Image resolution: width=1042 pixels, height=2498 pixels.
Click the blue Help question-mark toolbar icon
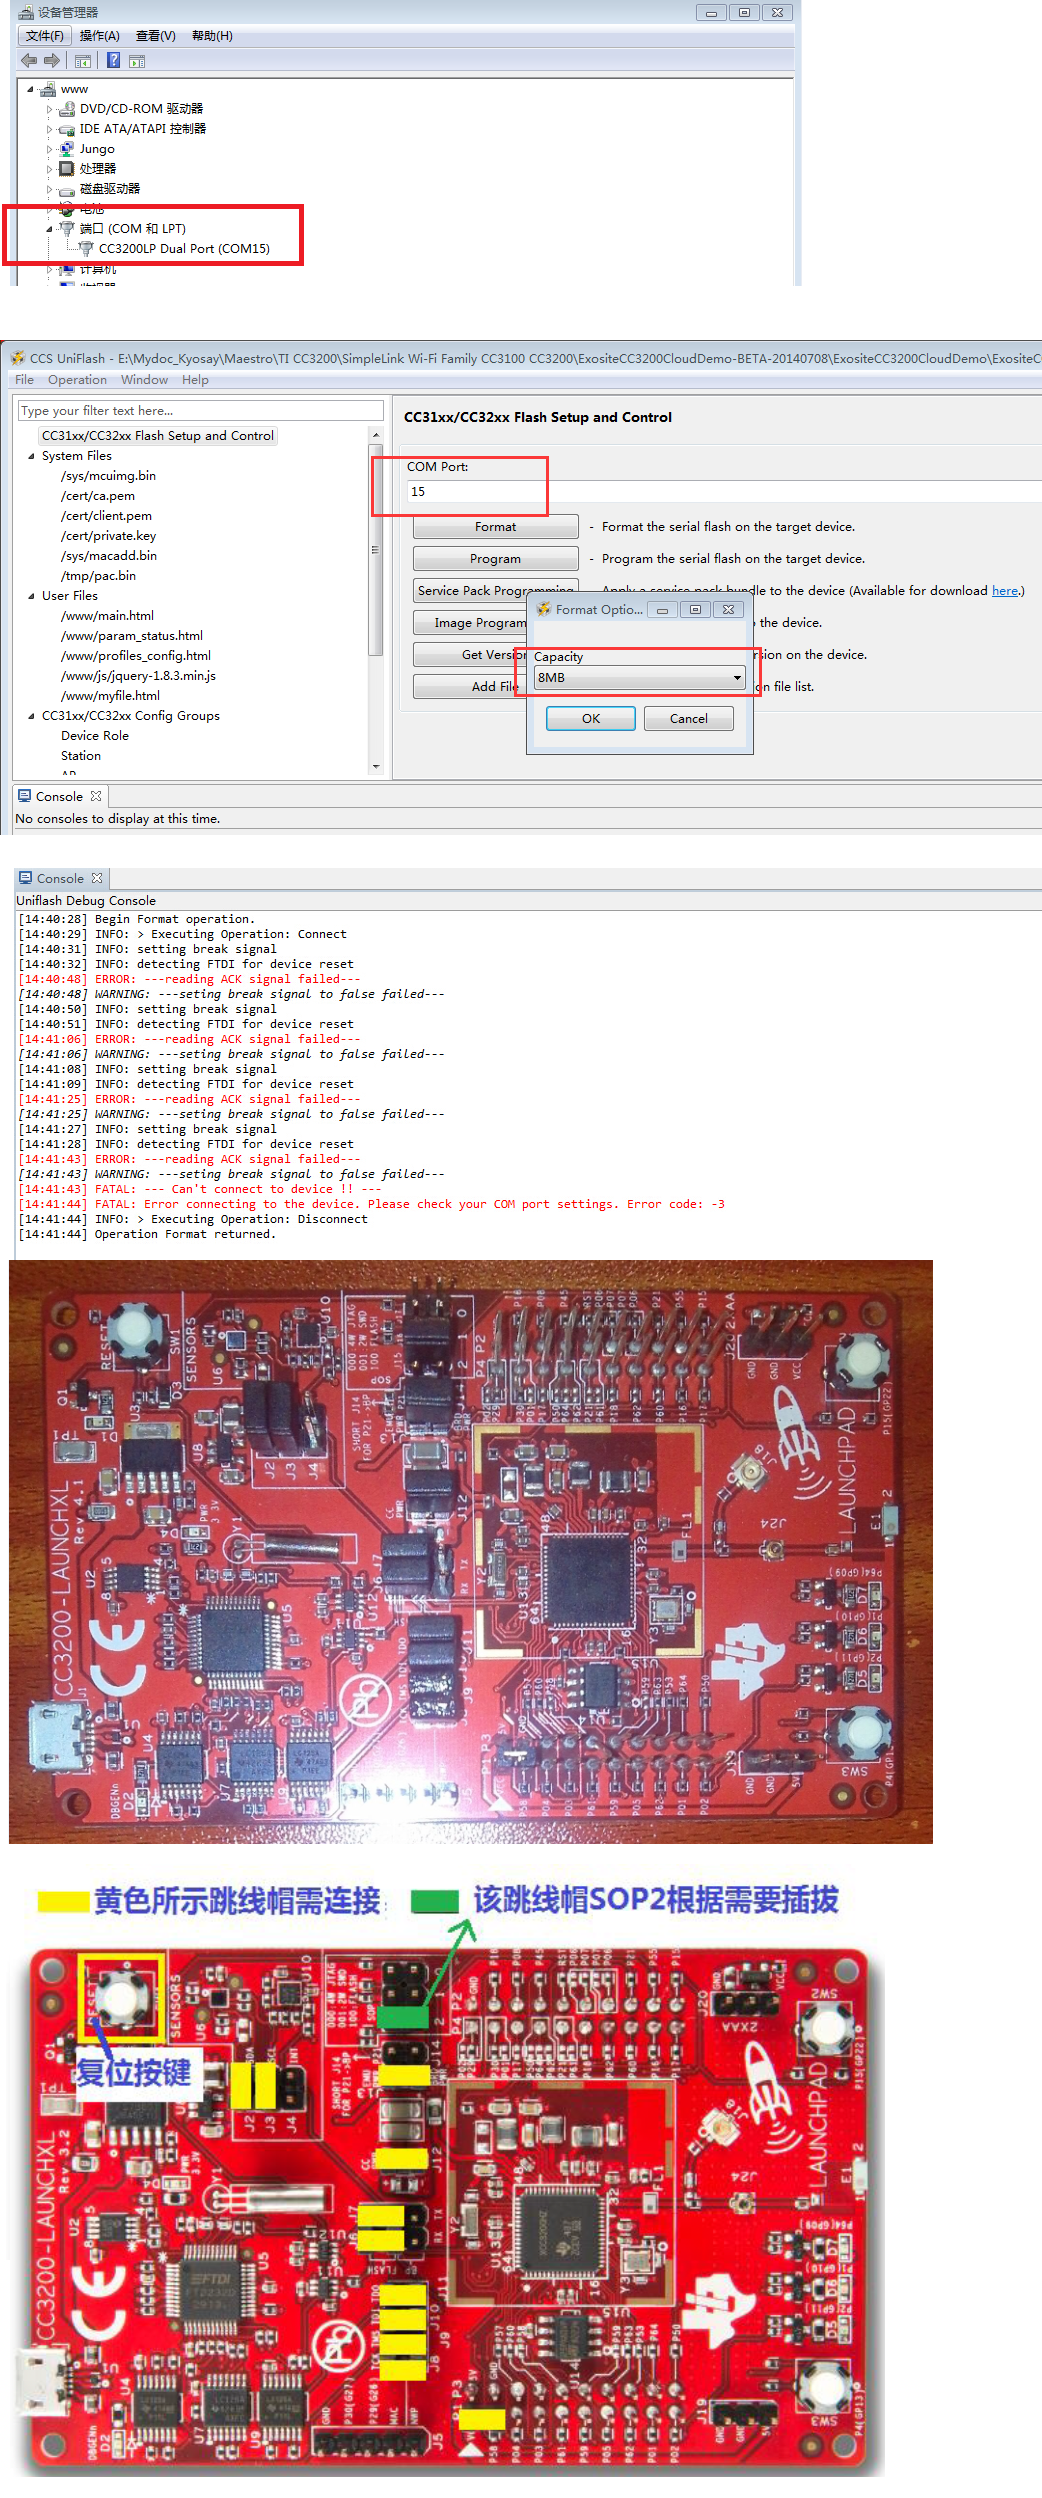114,60
